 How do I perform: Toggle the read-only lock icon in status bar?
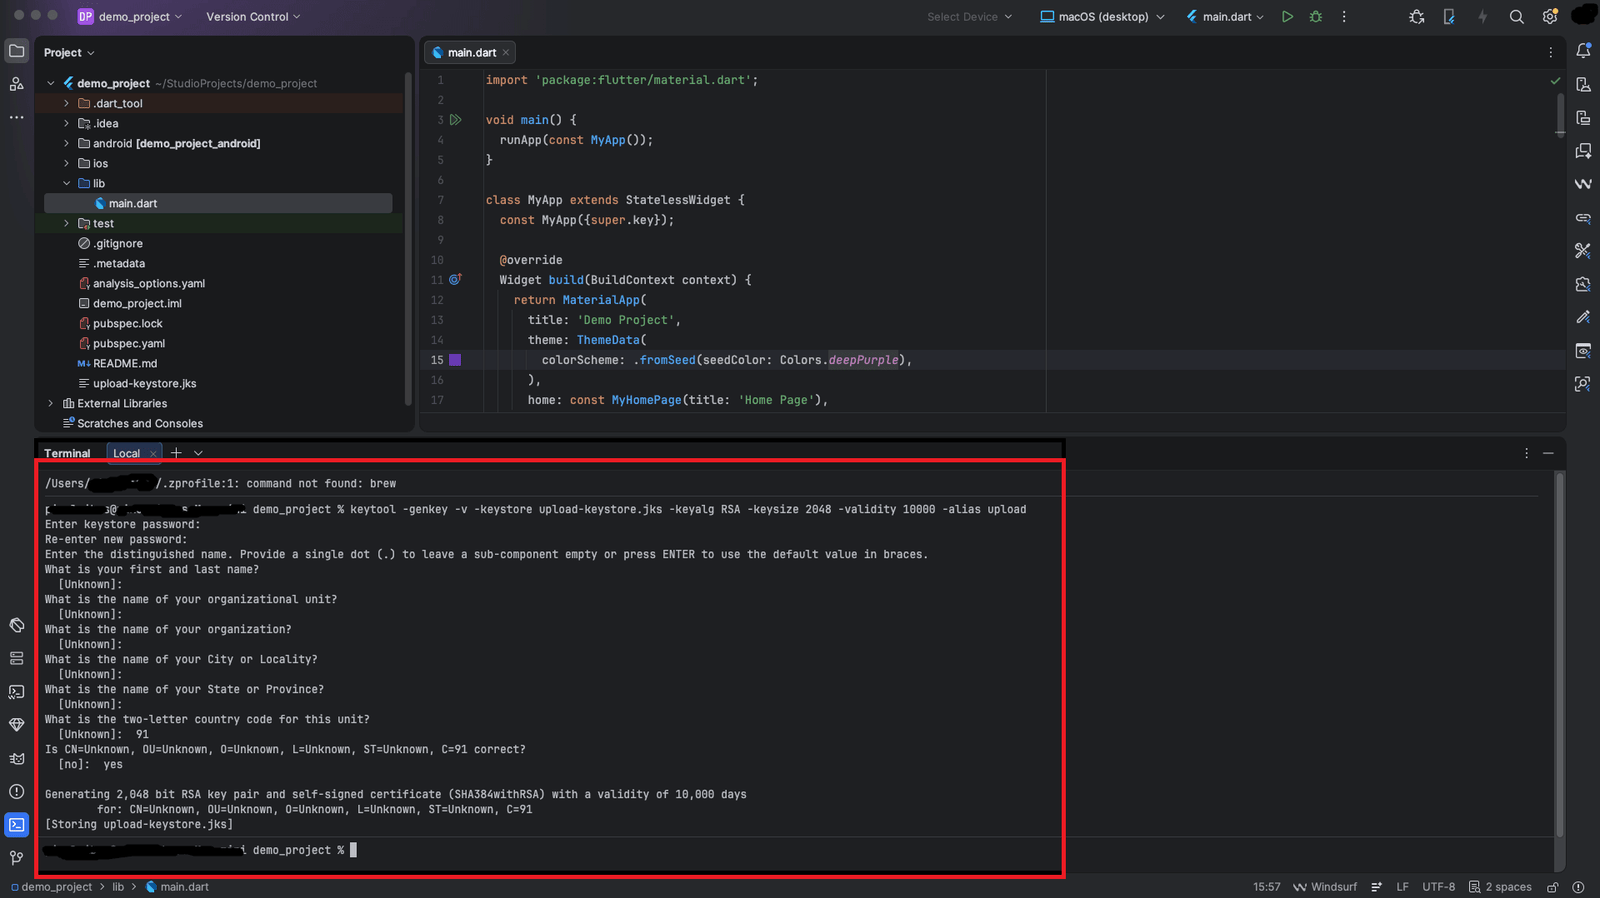[1553, 887]
